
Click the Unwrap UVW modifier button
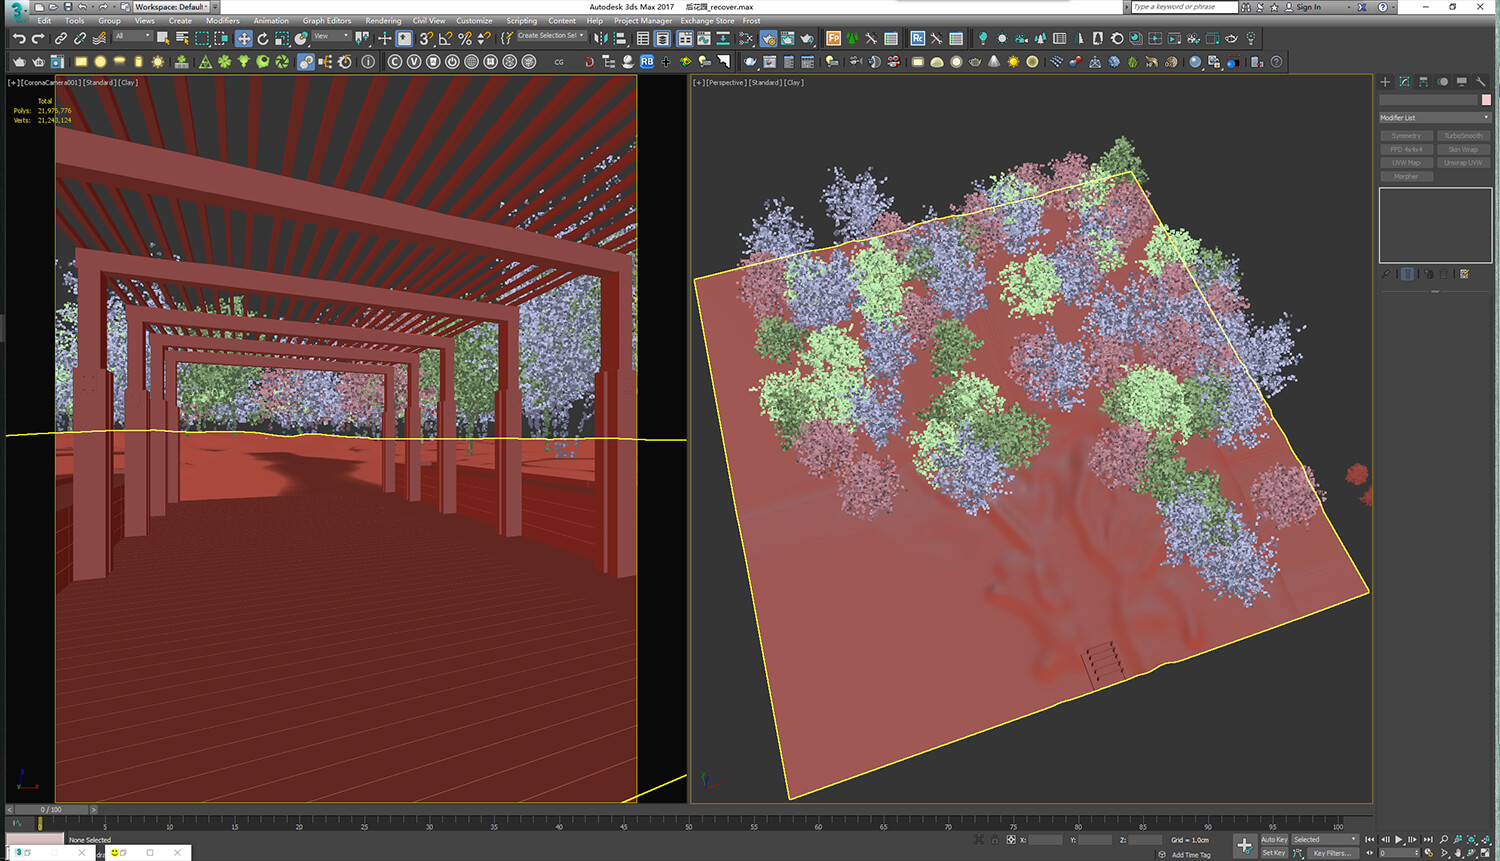coord(1463,163)
